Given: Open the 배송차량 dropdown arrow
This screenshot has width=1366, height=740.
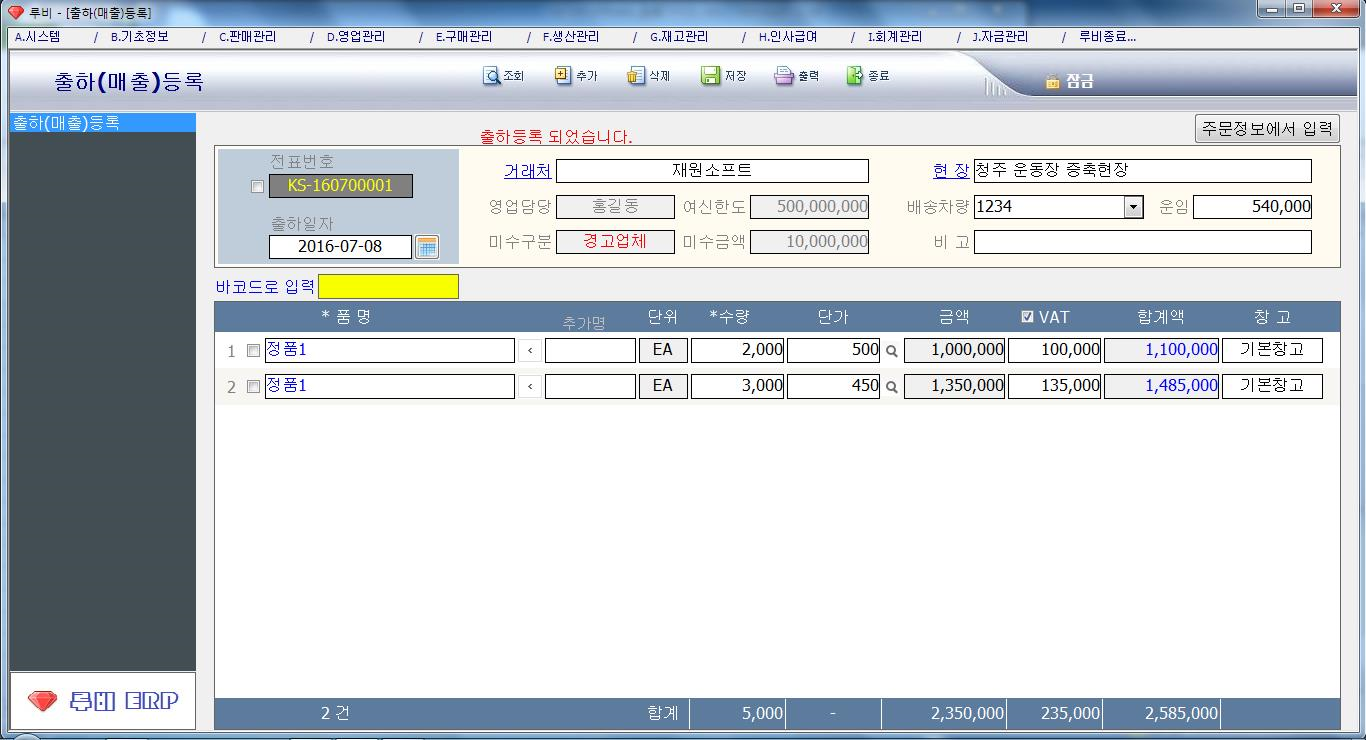Looking at the screenshot, I should pyautogui.click(x=1133, y=207).
